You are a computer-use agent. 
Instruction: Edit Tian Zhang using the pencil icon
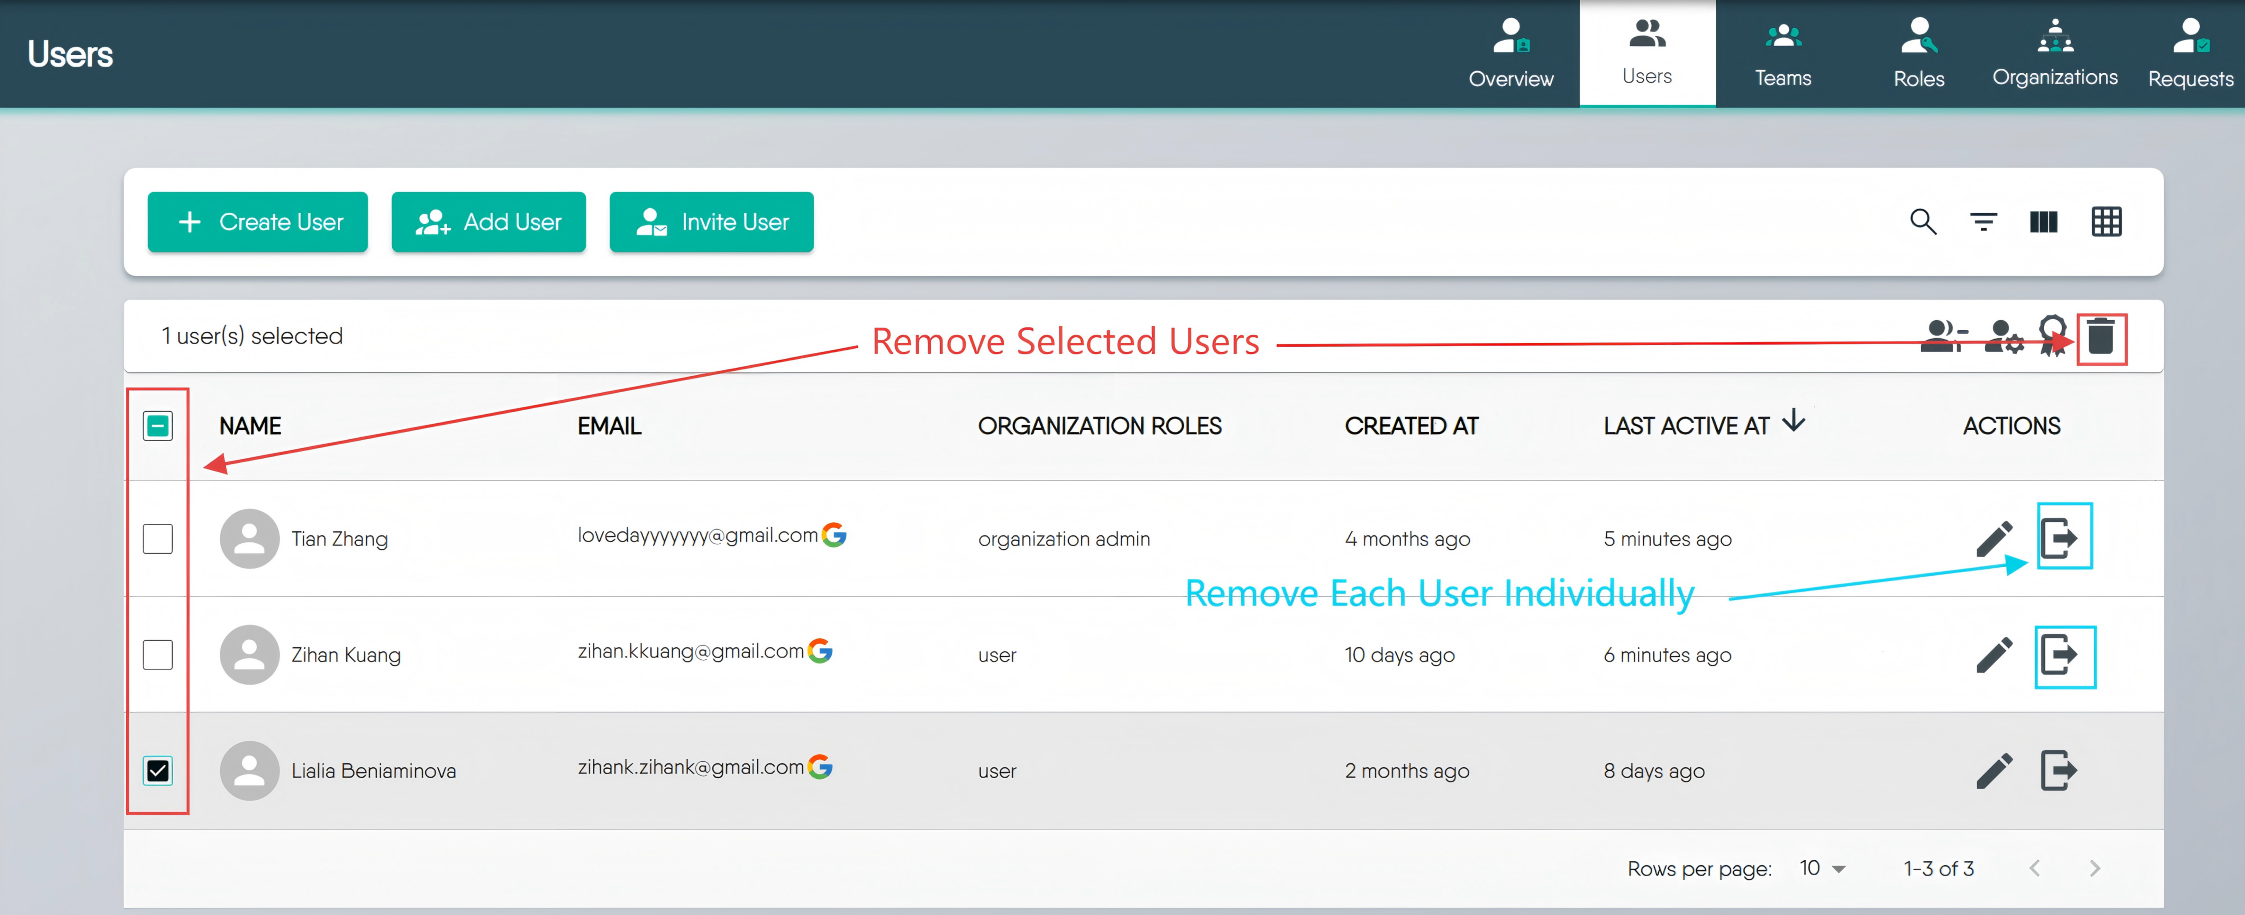[1995, 538]
